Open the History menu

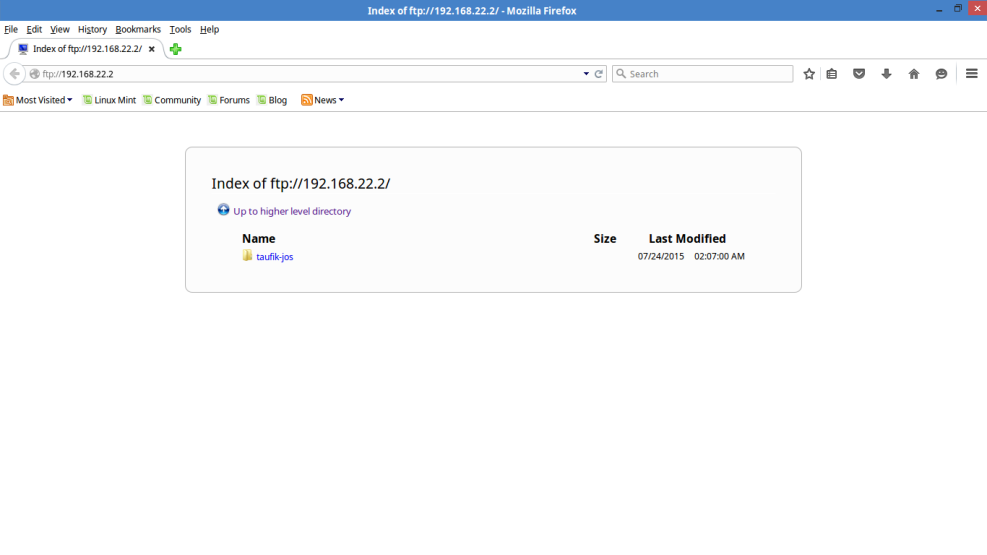point(92,30)
